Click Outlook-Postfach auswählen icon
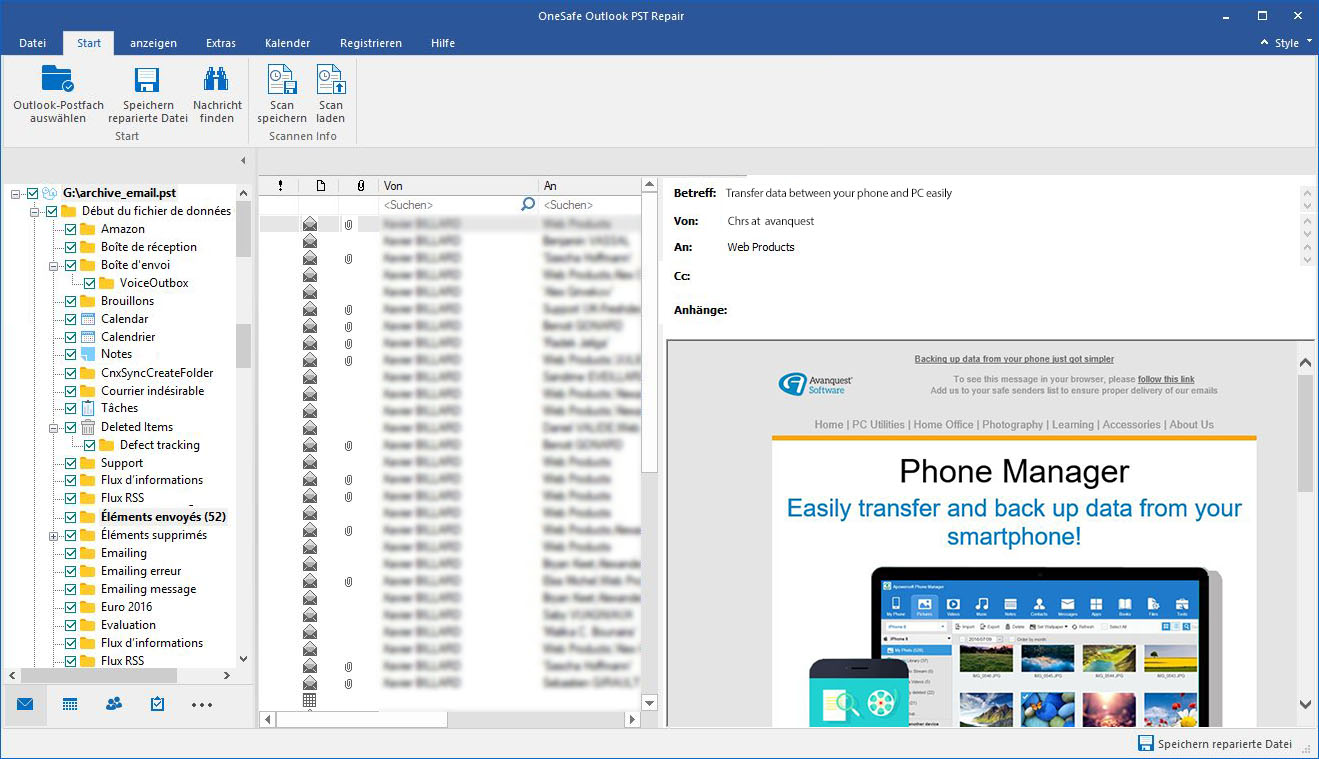 tap(58, 79)
